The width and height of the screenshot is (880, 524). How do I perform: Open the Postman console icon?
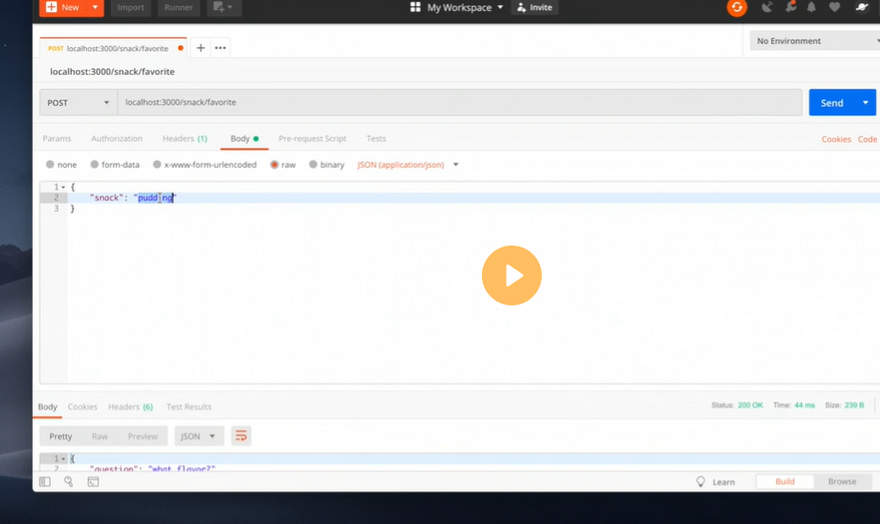[x=93, y=481]
